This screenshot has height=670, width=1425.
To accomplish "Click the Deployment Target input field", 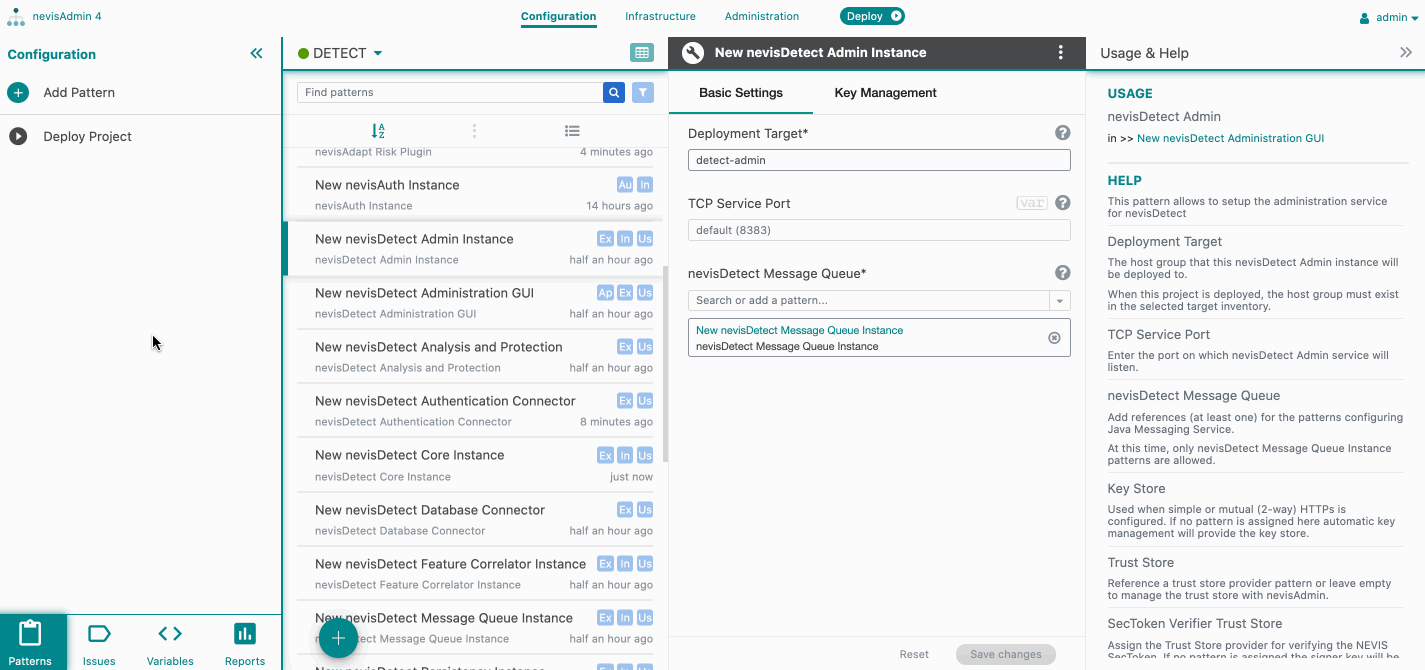I will pyautogui.click(x=879, y=160).
